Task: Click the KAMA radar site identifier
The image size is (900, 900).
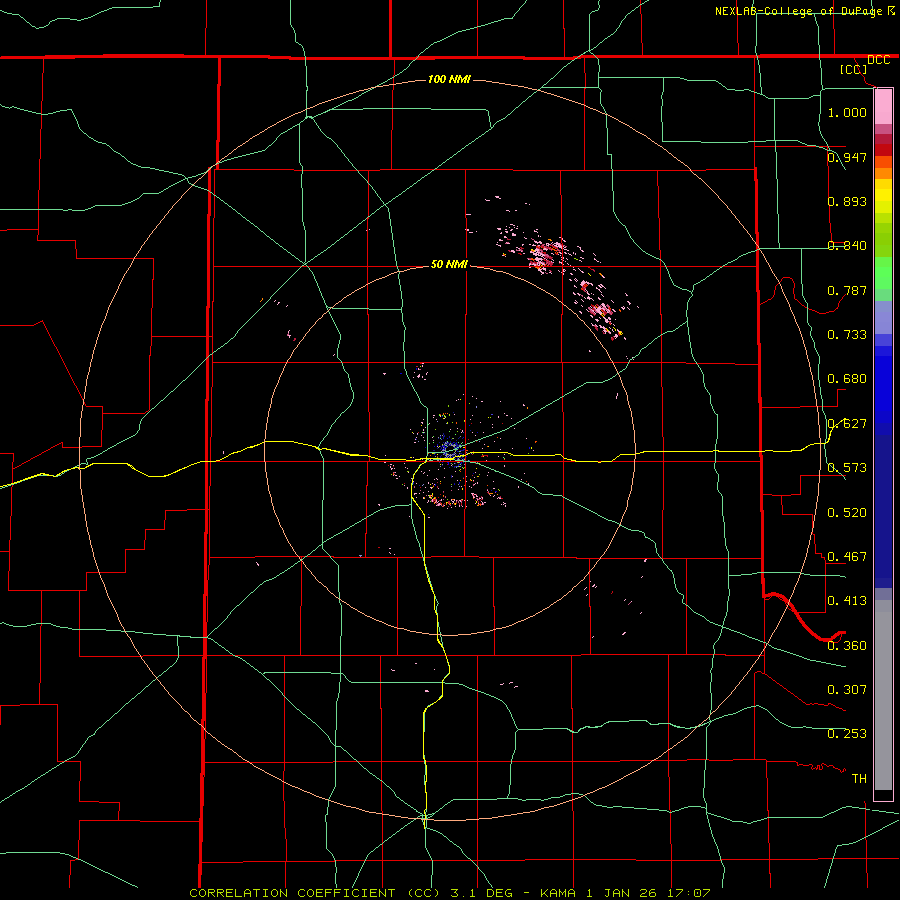Action: tap(558, 893)
